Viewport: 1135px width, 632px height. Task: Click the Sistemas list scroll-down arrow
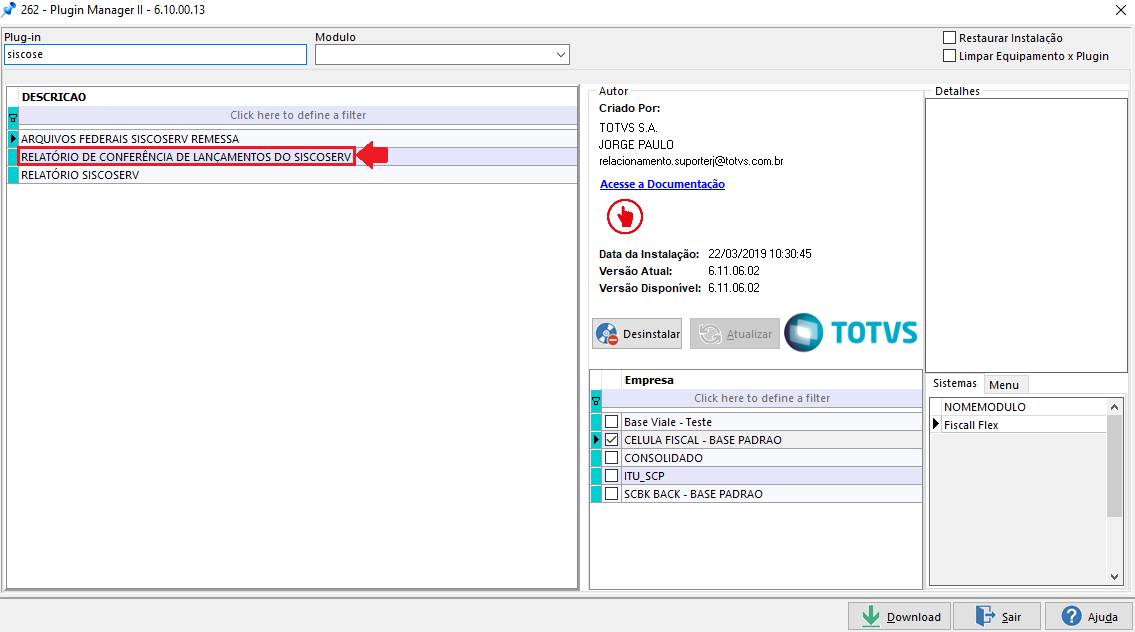[x=1114, y=576]
